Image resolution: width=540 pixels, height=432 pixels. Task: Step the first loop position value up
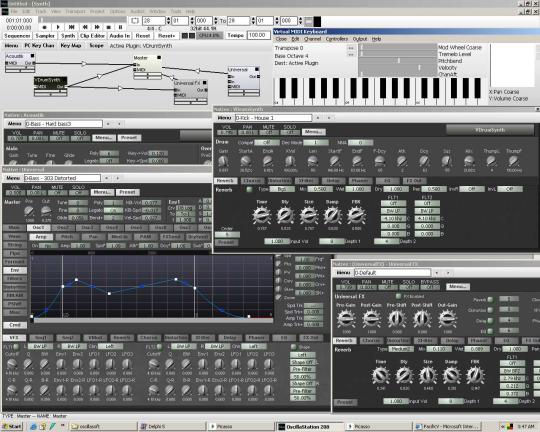click(168, 19)
